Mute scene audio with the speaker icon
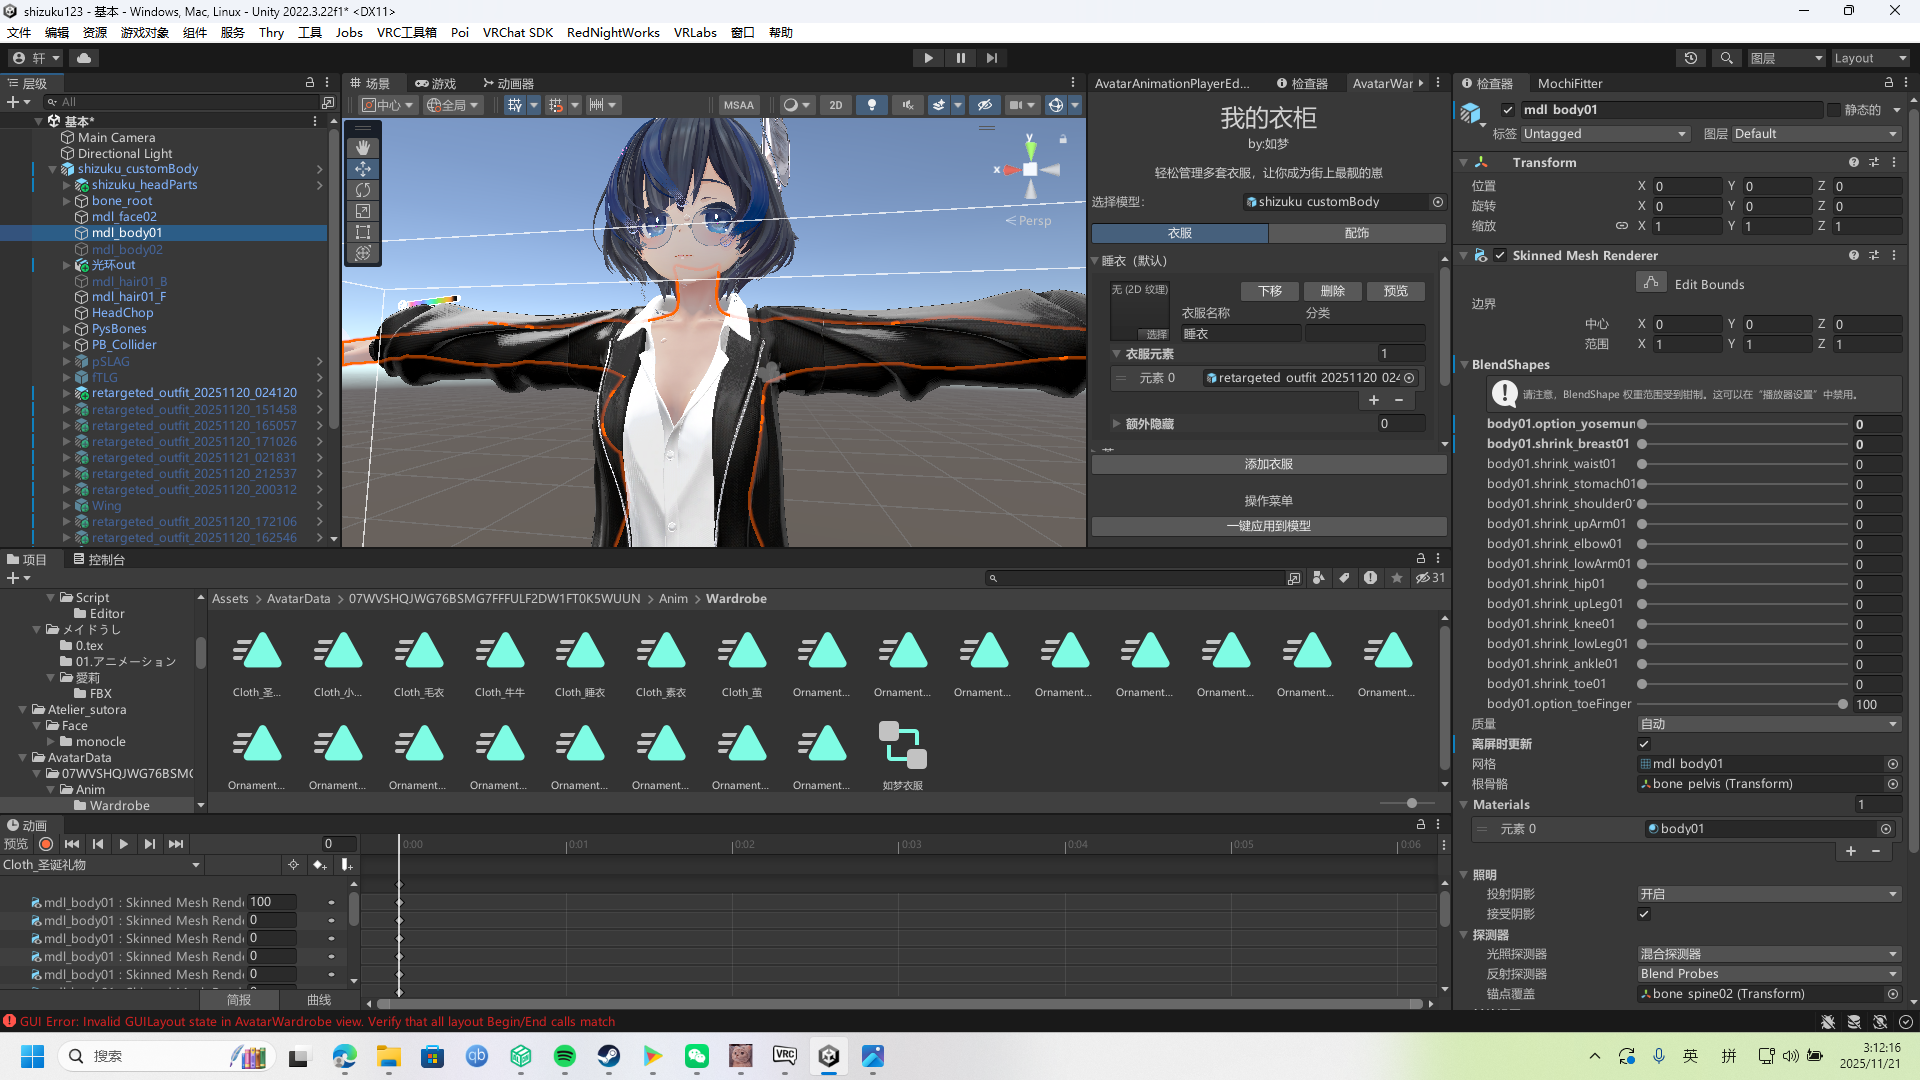1920x1080 pixels. (908, 105)
